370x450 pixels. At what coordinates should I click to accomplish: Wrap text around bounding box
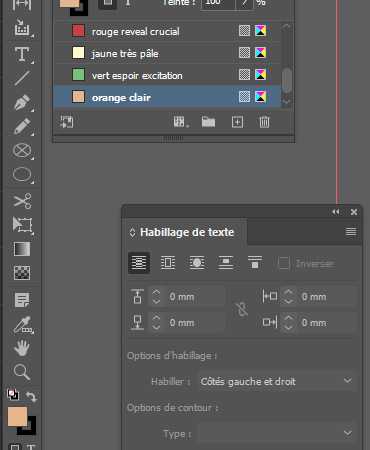click(168, 263)
